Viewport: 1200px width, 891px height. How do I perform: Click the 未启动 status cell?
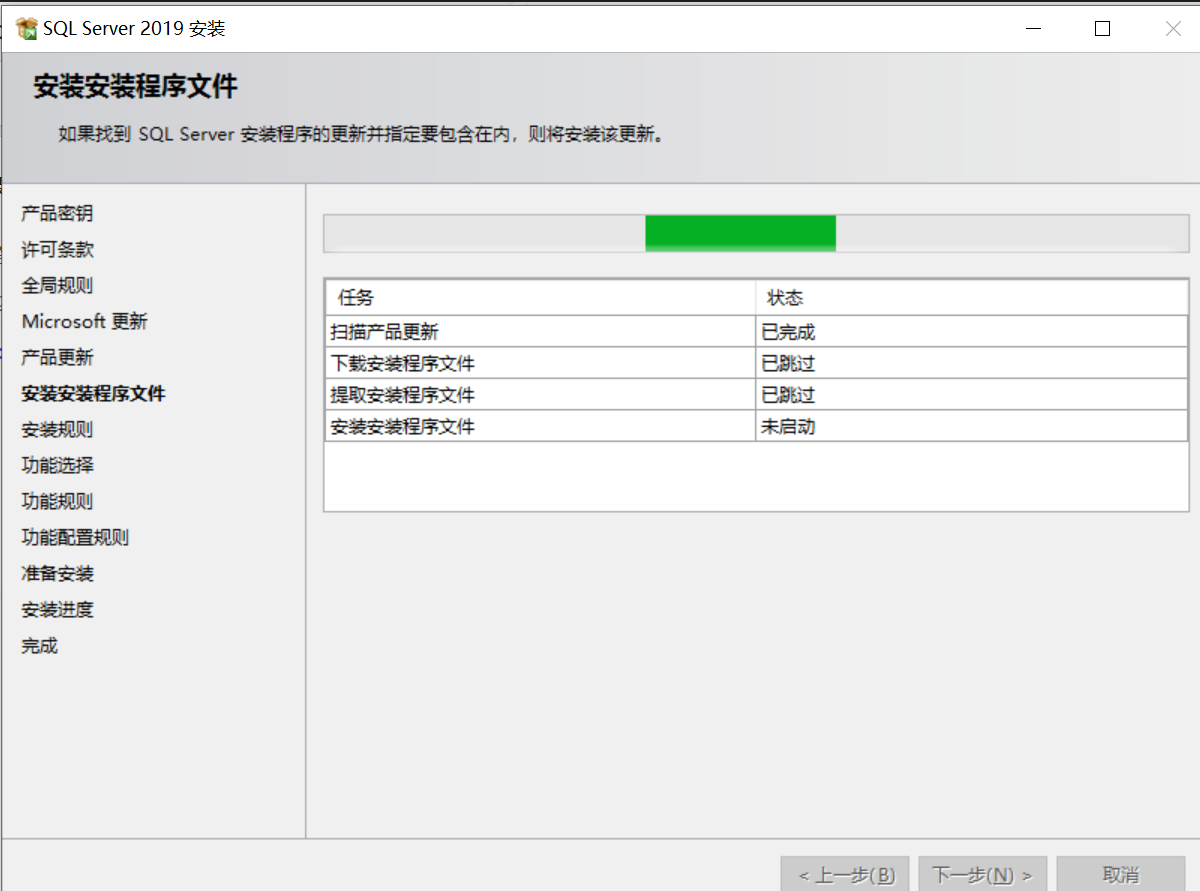pos(971,427)
